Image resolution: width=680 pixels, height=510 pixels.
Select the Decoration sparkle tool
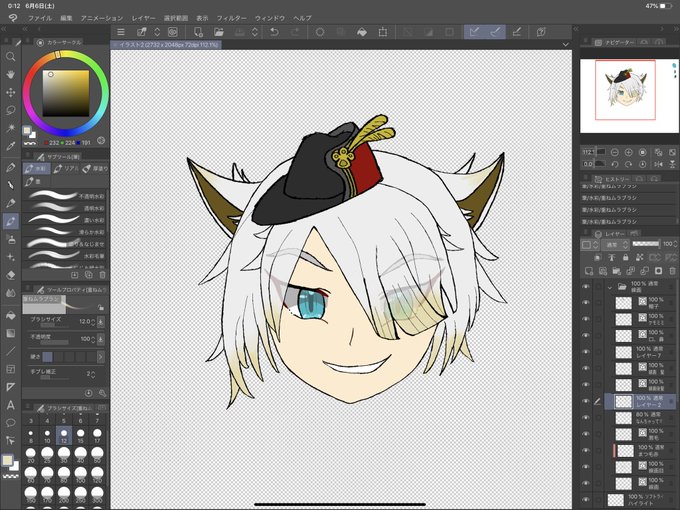pos(10,257)
